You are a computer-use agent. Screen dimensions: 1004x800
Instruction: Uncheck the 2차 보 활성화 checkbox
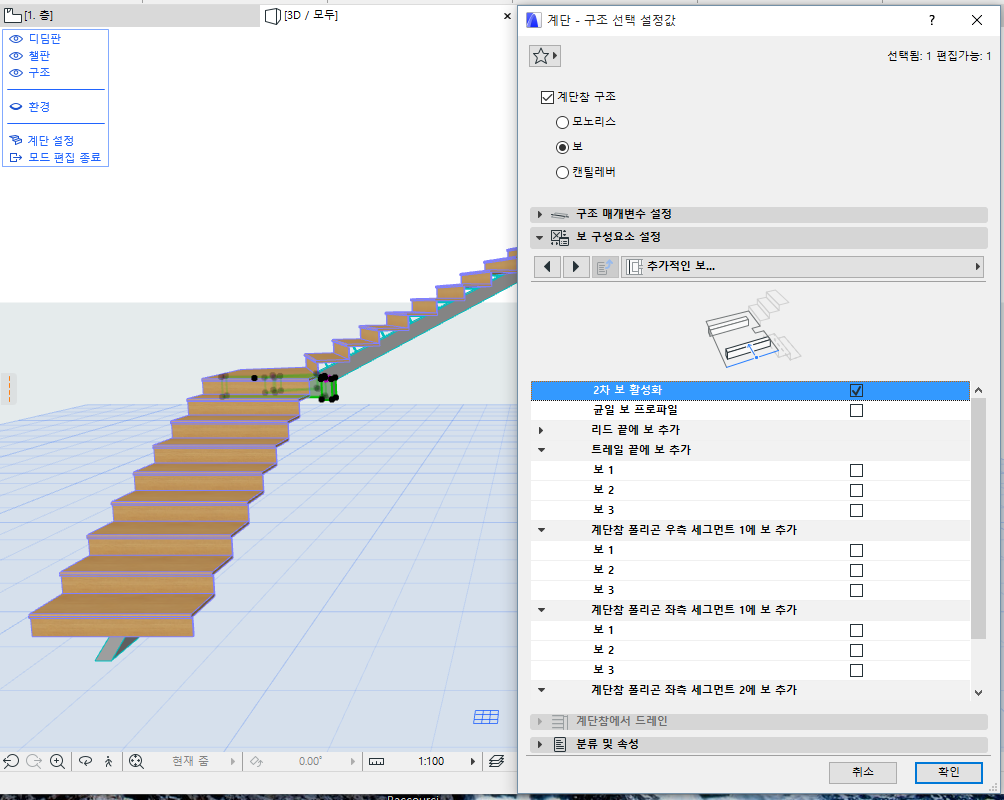856,390
